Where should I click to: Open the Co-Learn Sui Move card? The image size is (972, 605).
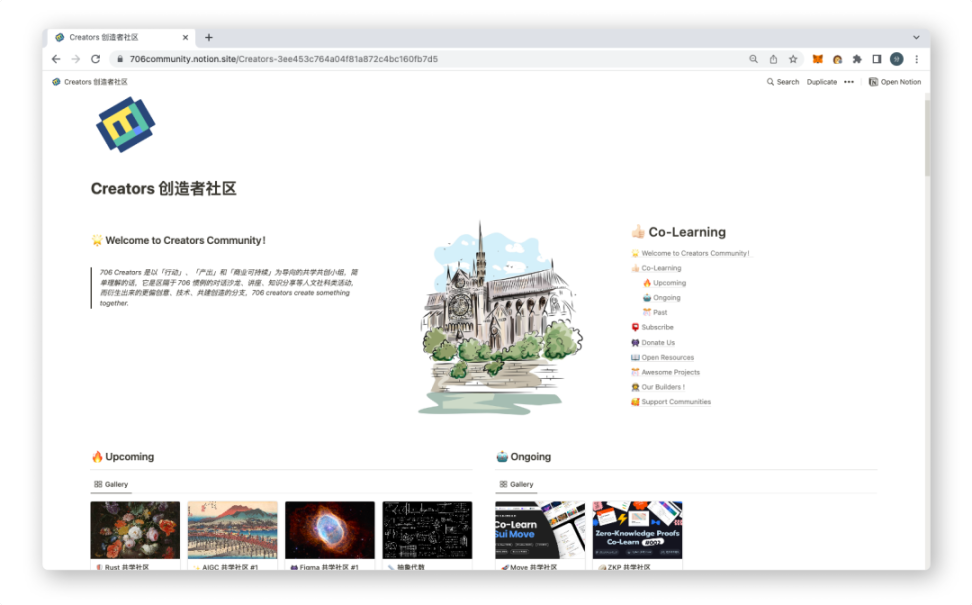pos(540,536)
